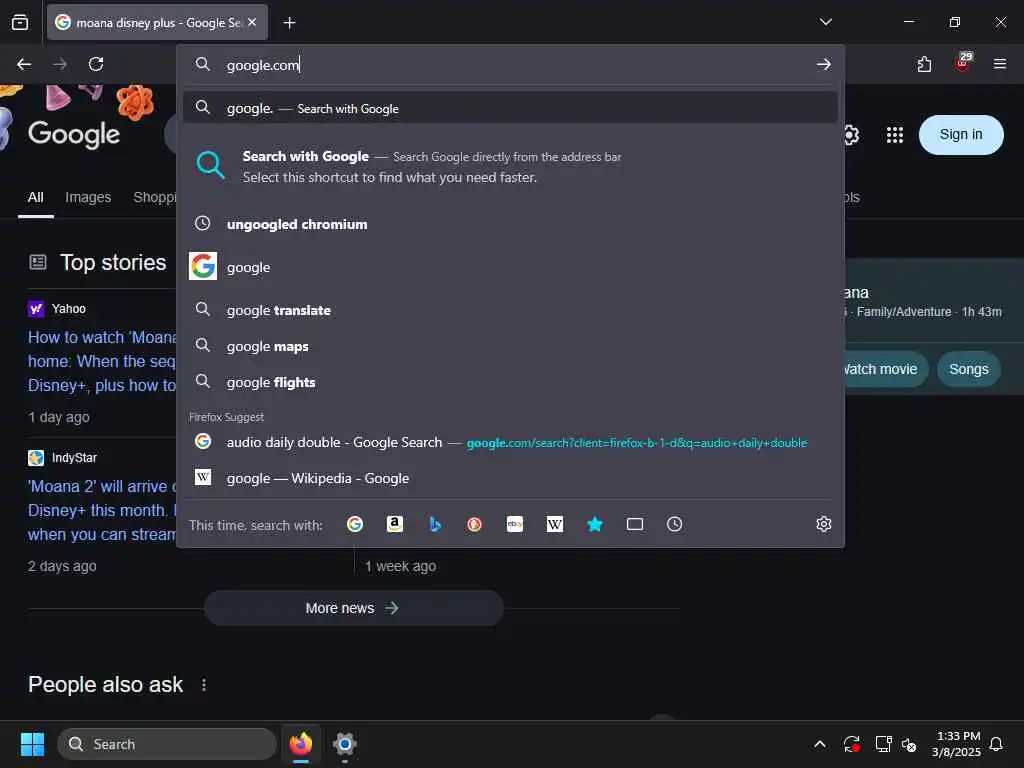Search this time with Bing icon
The image size is (1024, 768).
434,524
